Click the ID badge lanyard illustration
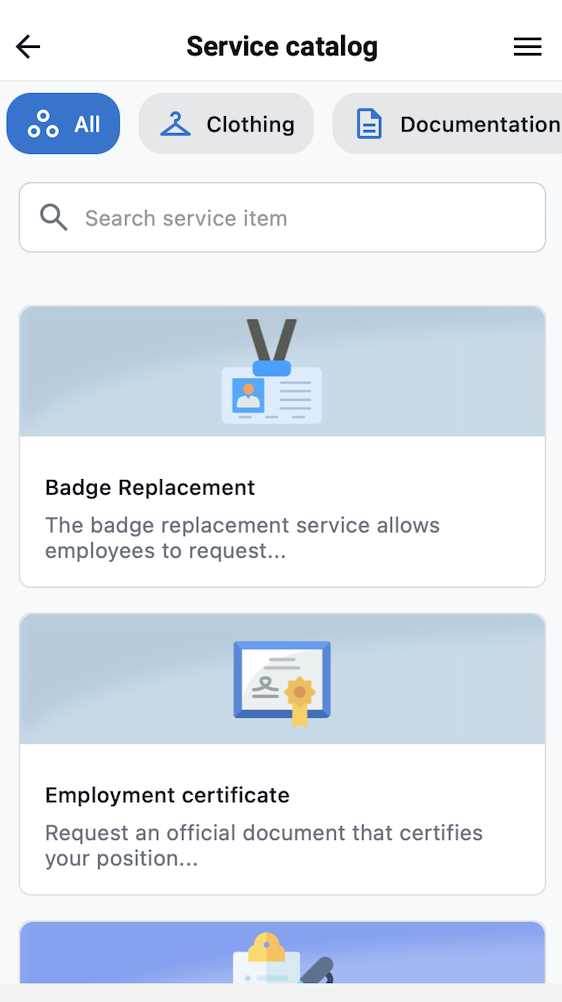 pyautogui.click(x=272, y=371)
